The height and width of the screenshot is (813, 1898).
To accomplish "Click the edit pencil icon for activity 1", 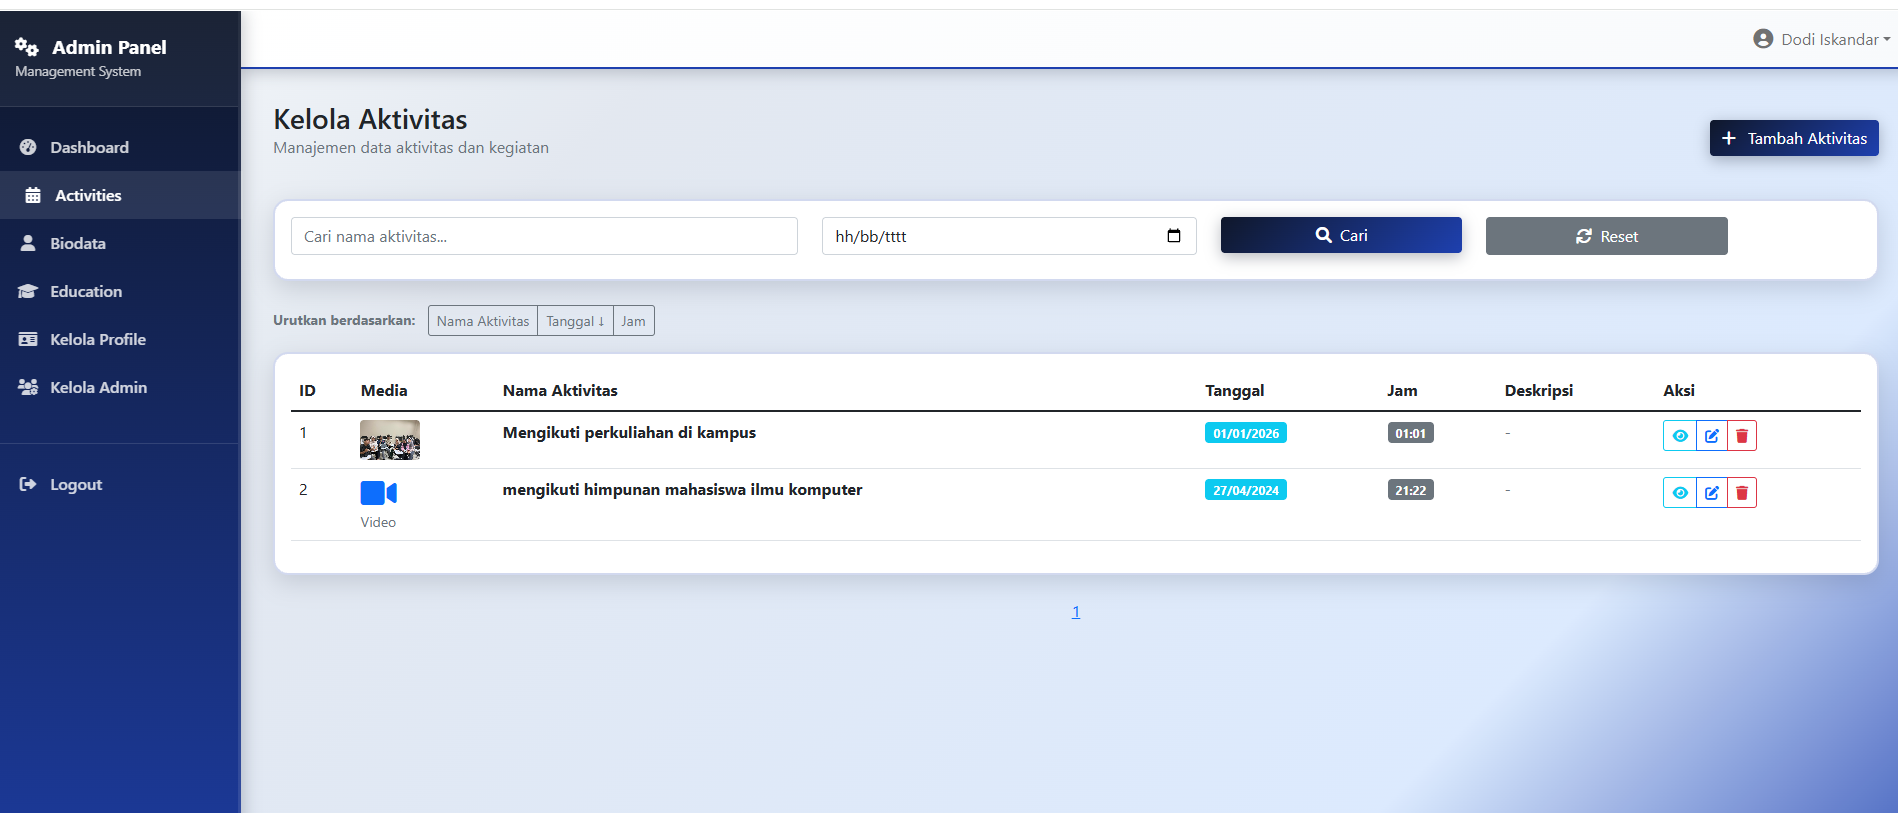I will (x=1712, y=436).
